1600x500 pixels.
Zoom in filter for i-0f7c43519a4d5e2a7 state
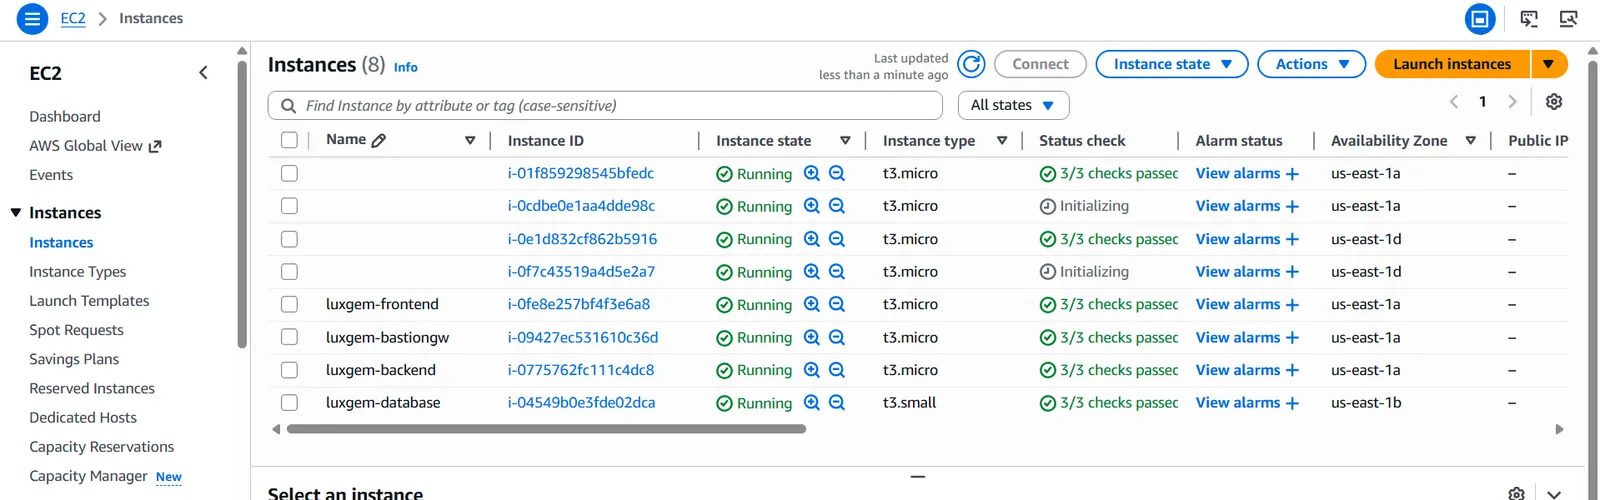click(x=812, y=271)
